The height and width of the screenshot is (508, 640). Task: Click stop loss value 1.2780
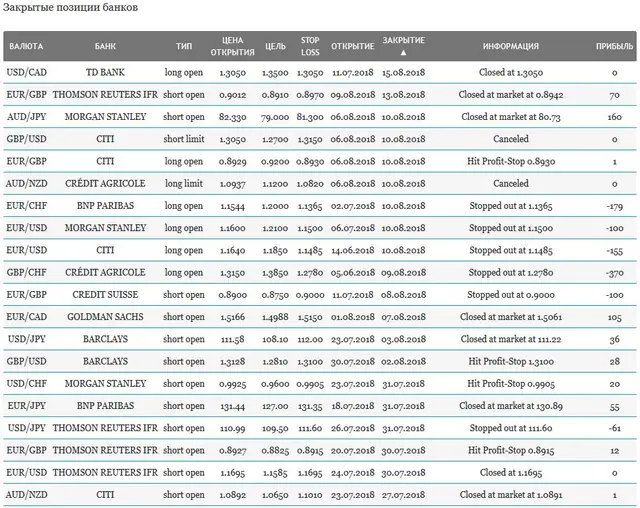tap(310, 273)
